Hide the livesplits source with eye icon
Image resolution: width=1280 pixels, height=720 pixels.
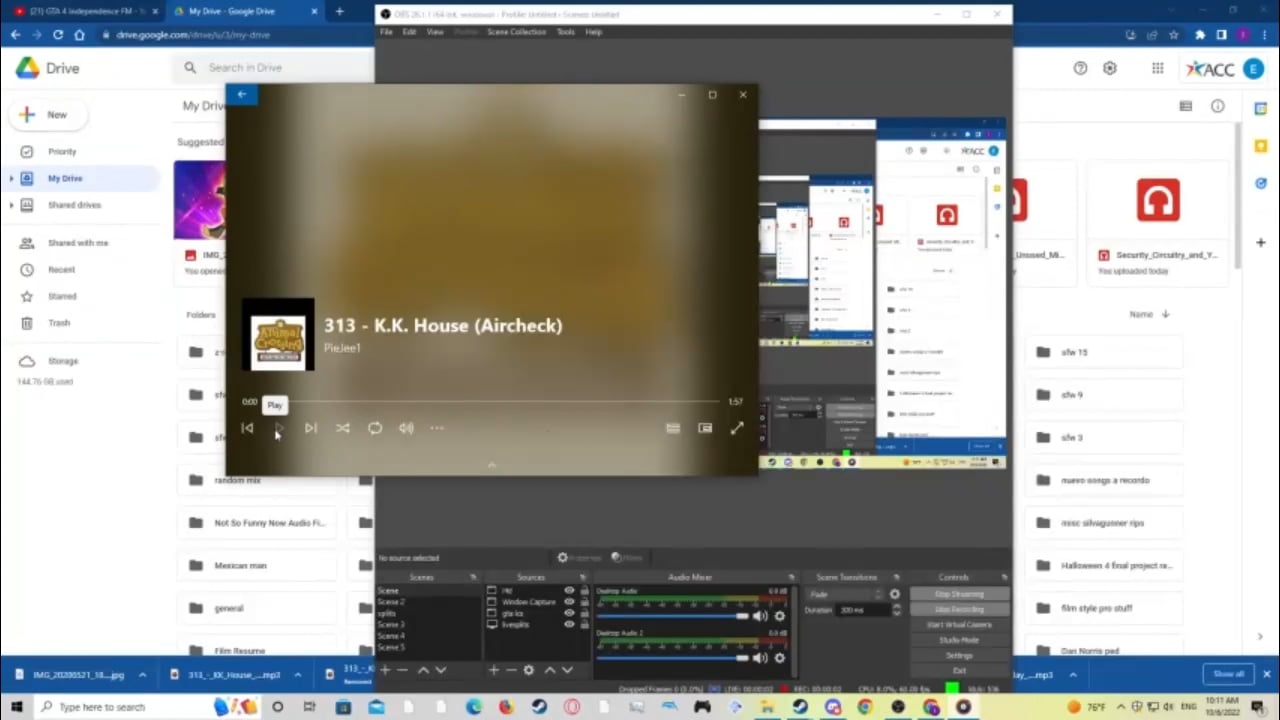coord(569,624)
